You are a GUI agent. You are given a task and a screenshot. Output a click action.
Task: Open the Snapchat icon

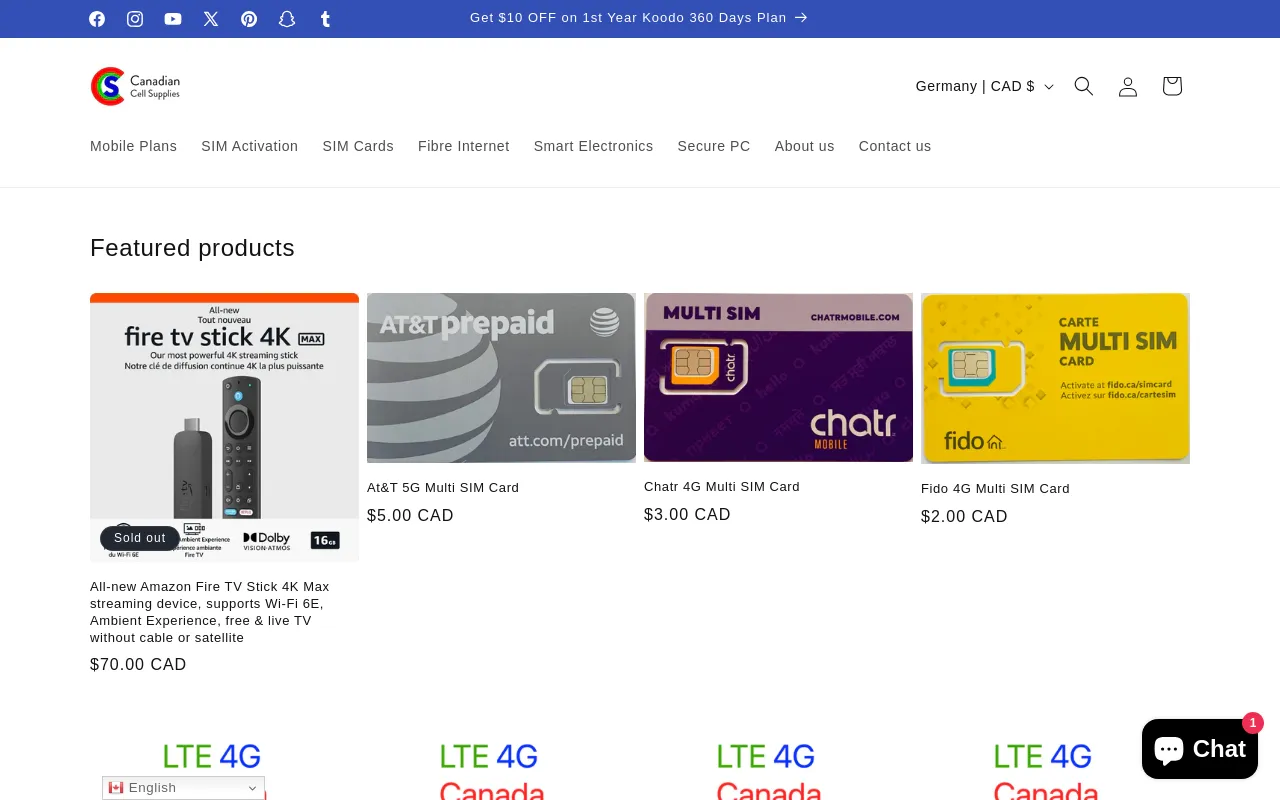click(x=287, y=19)
